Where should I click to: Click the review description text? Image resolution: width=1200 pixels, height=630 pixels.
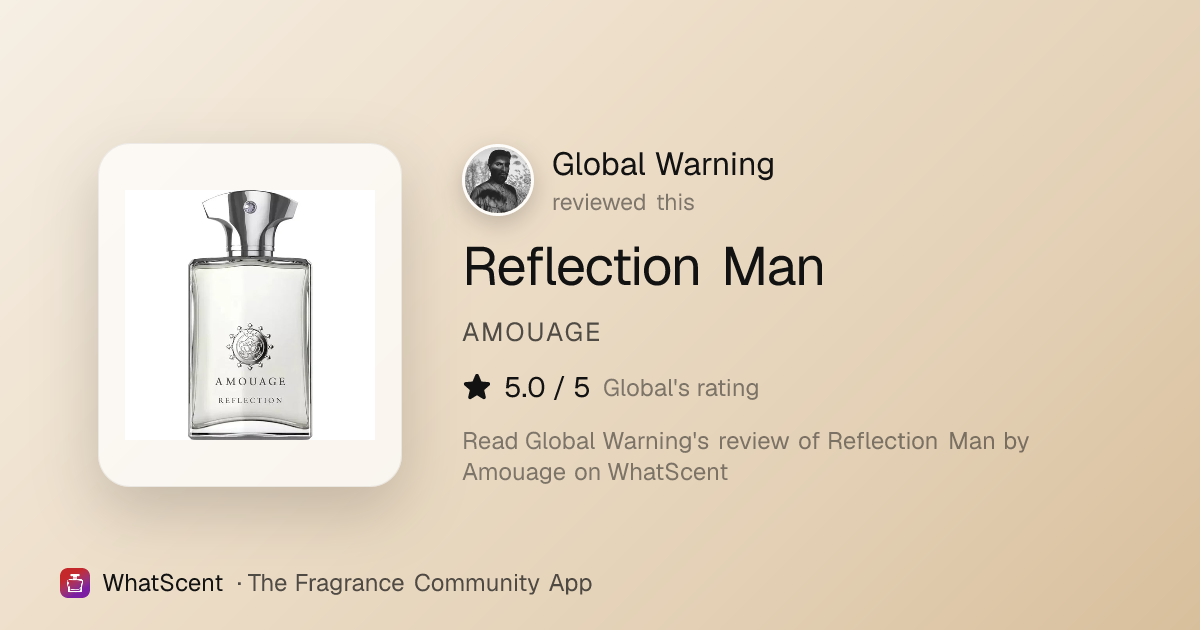[746, 456]
